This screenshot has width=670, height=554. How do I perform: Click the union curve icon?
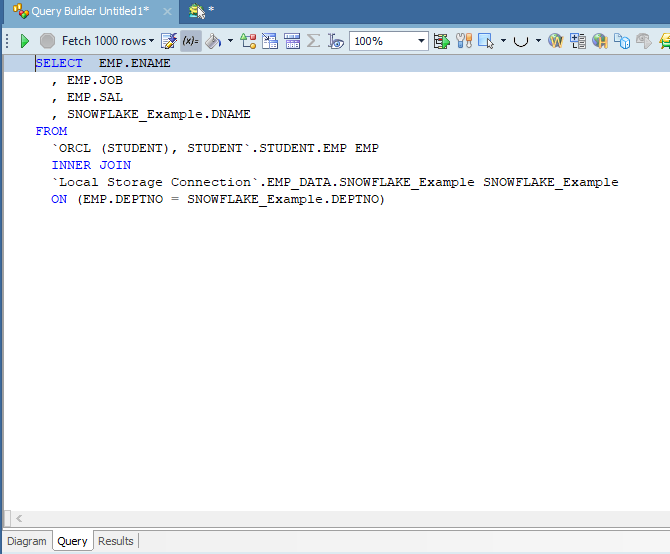point(521,41)
